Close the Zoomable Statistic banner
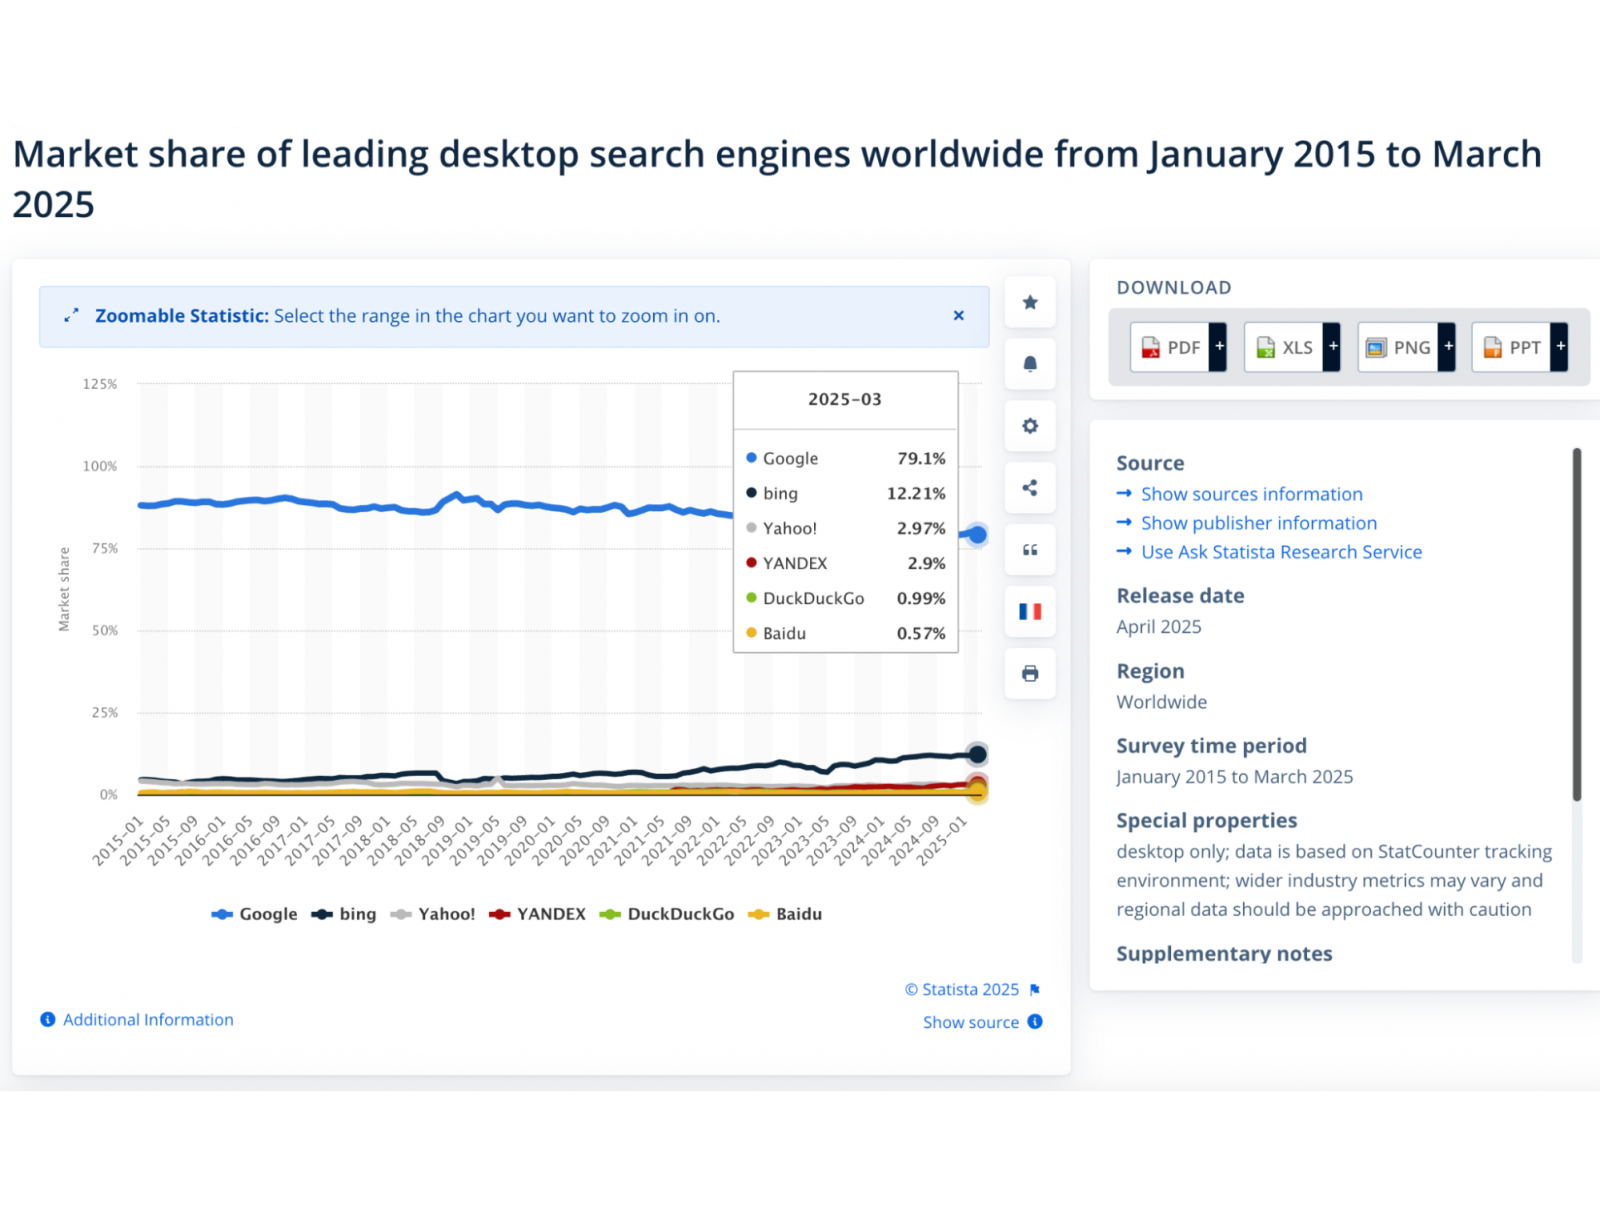Image resolution: width=1600 pixels, height=1214 pixels. coord(958,316)
